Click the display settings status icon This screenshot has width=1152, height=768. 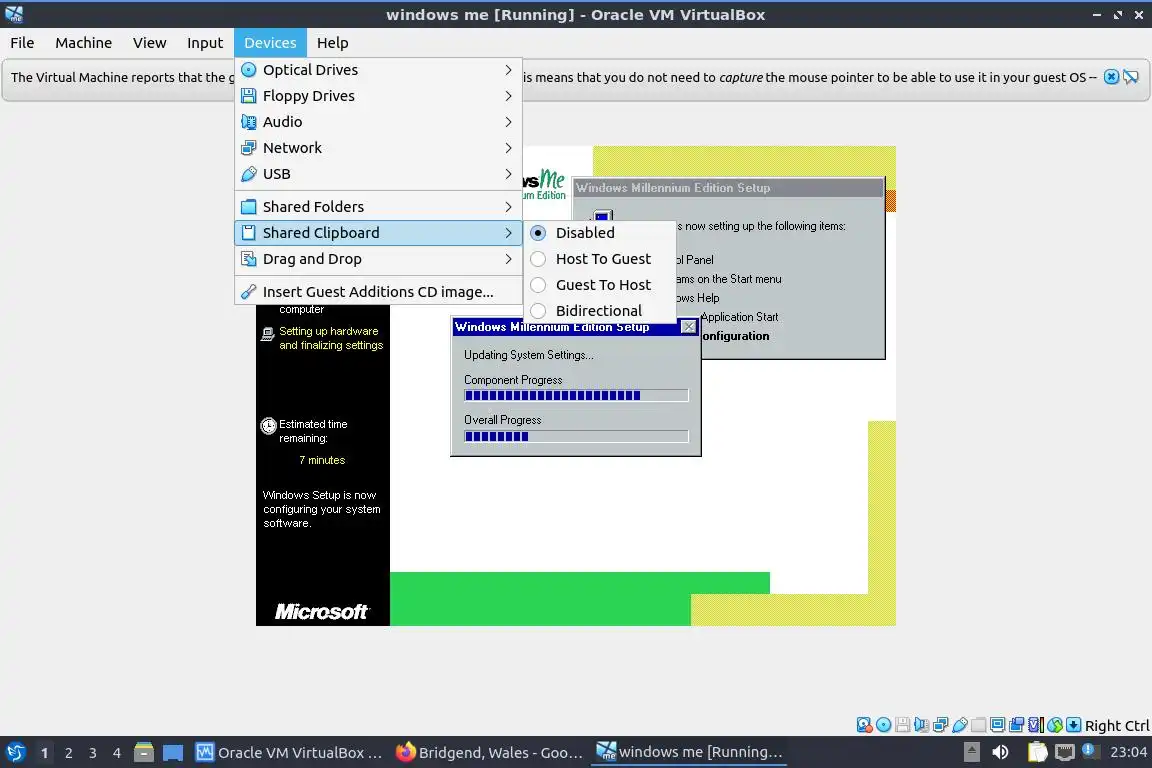point(998,725)
